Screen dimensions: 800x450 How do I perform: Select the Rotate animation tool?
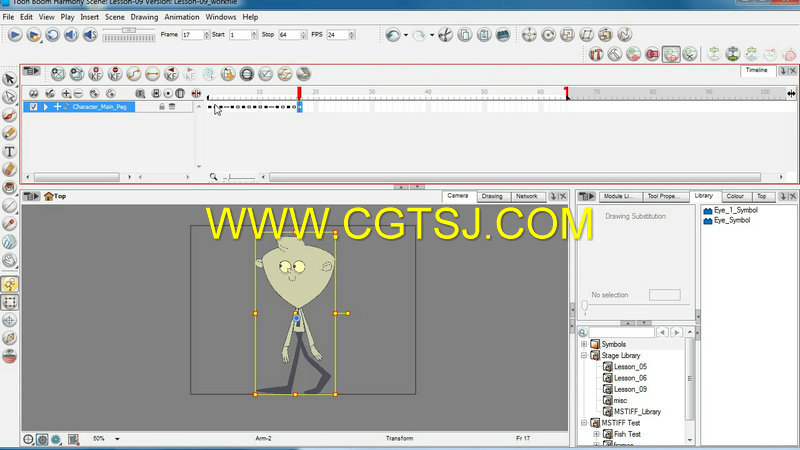[x=548, y=35]
